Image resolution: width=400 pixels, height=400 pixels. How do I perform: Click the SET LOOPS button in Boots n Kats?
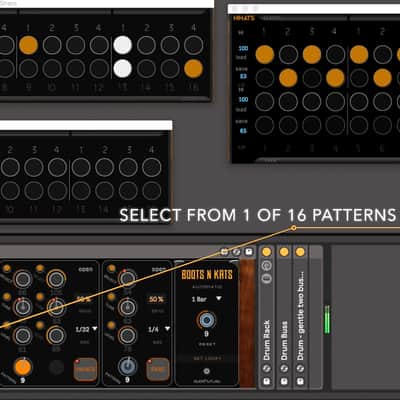(206, 358)
